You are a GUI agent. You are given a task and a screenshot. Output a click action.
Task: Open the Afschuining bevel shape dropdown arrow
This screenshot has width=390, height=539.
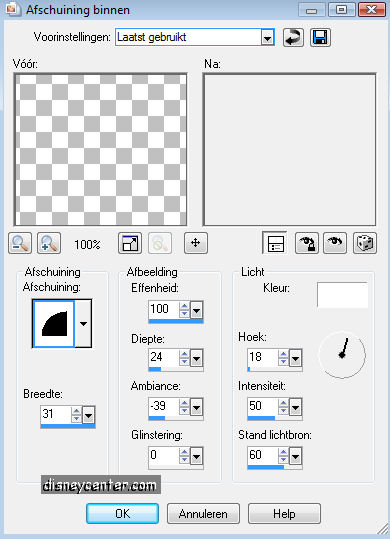tap(83, 323)
